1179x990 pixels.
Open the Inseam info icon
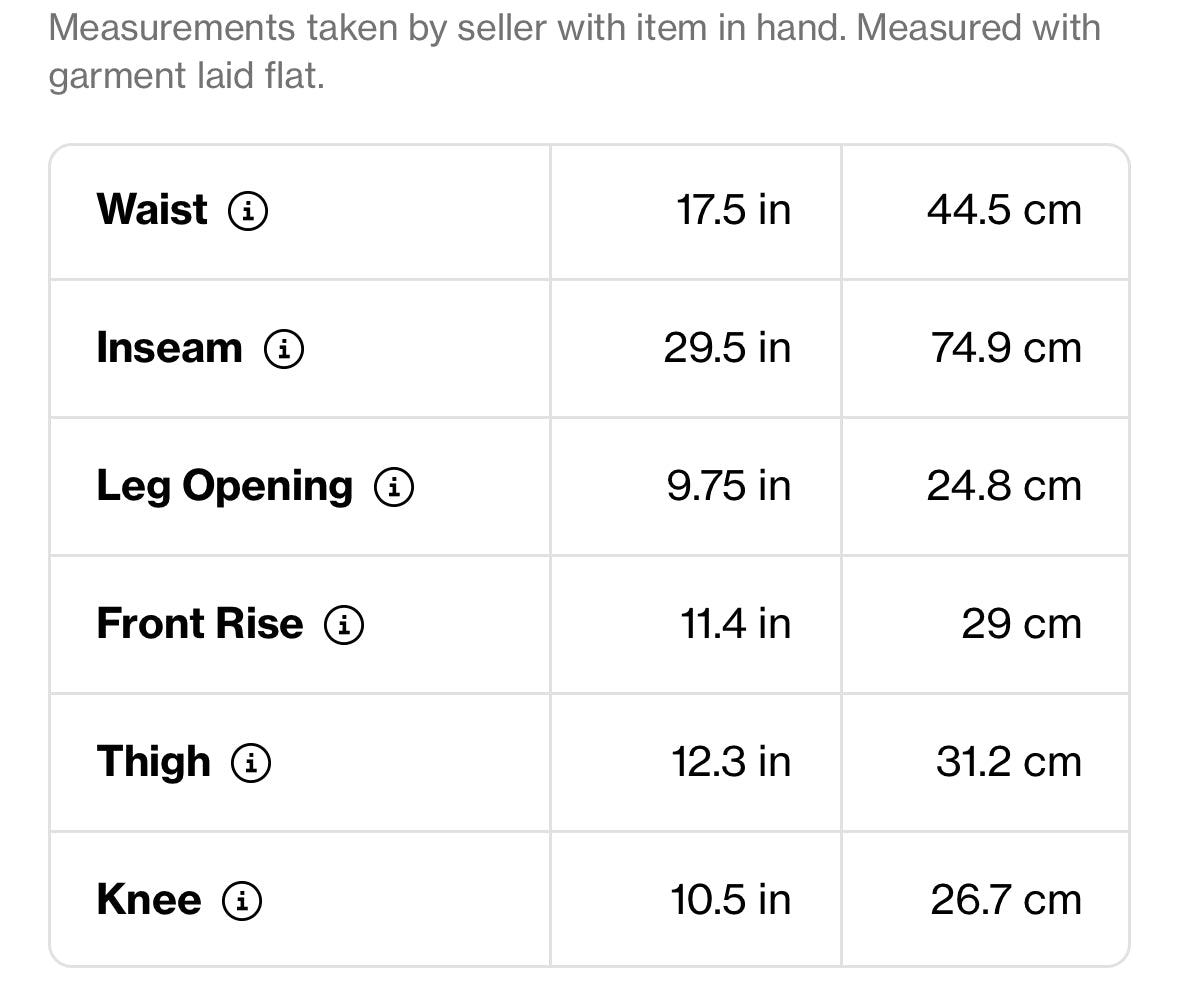[284, 349]
